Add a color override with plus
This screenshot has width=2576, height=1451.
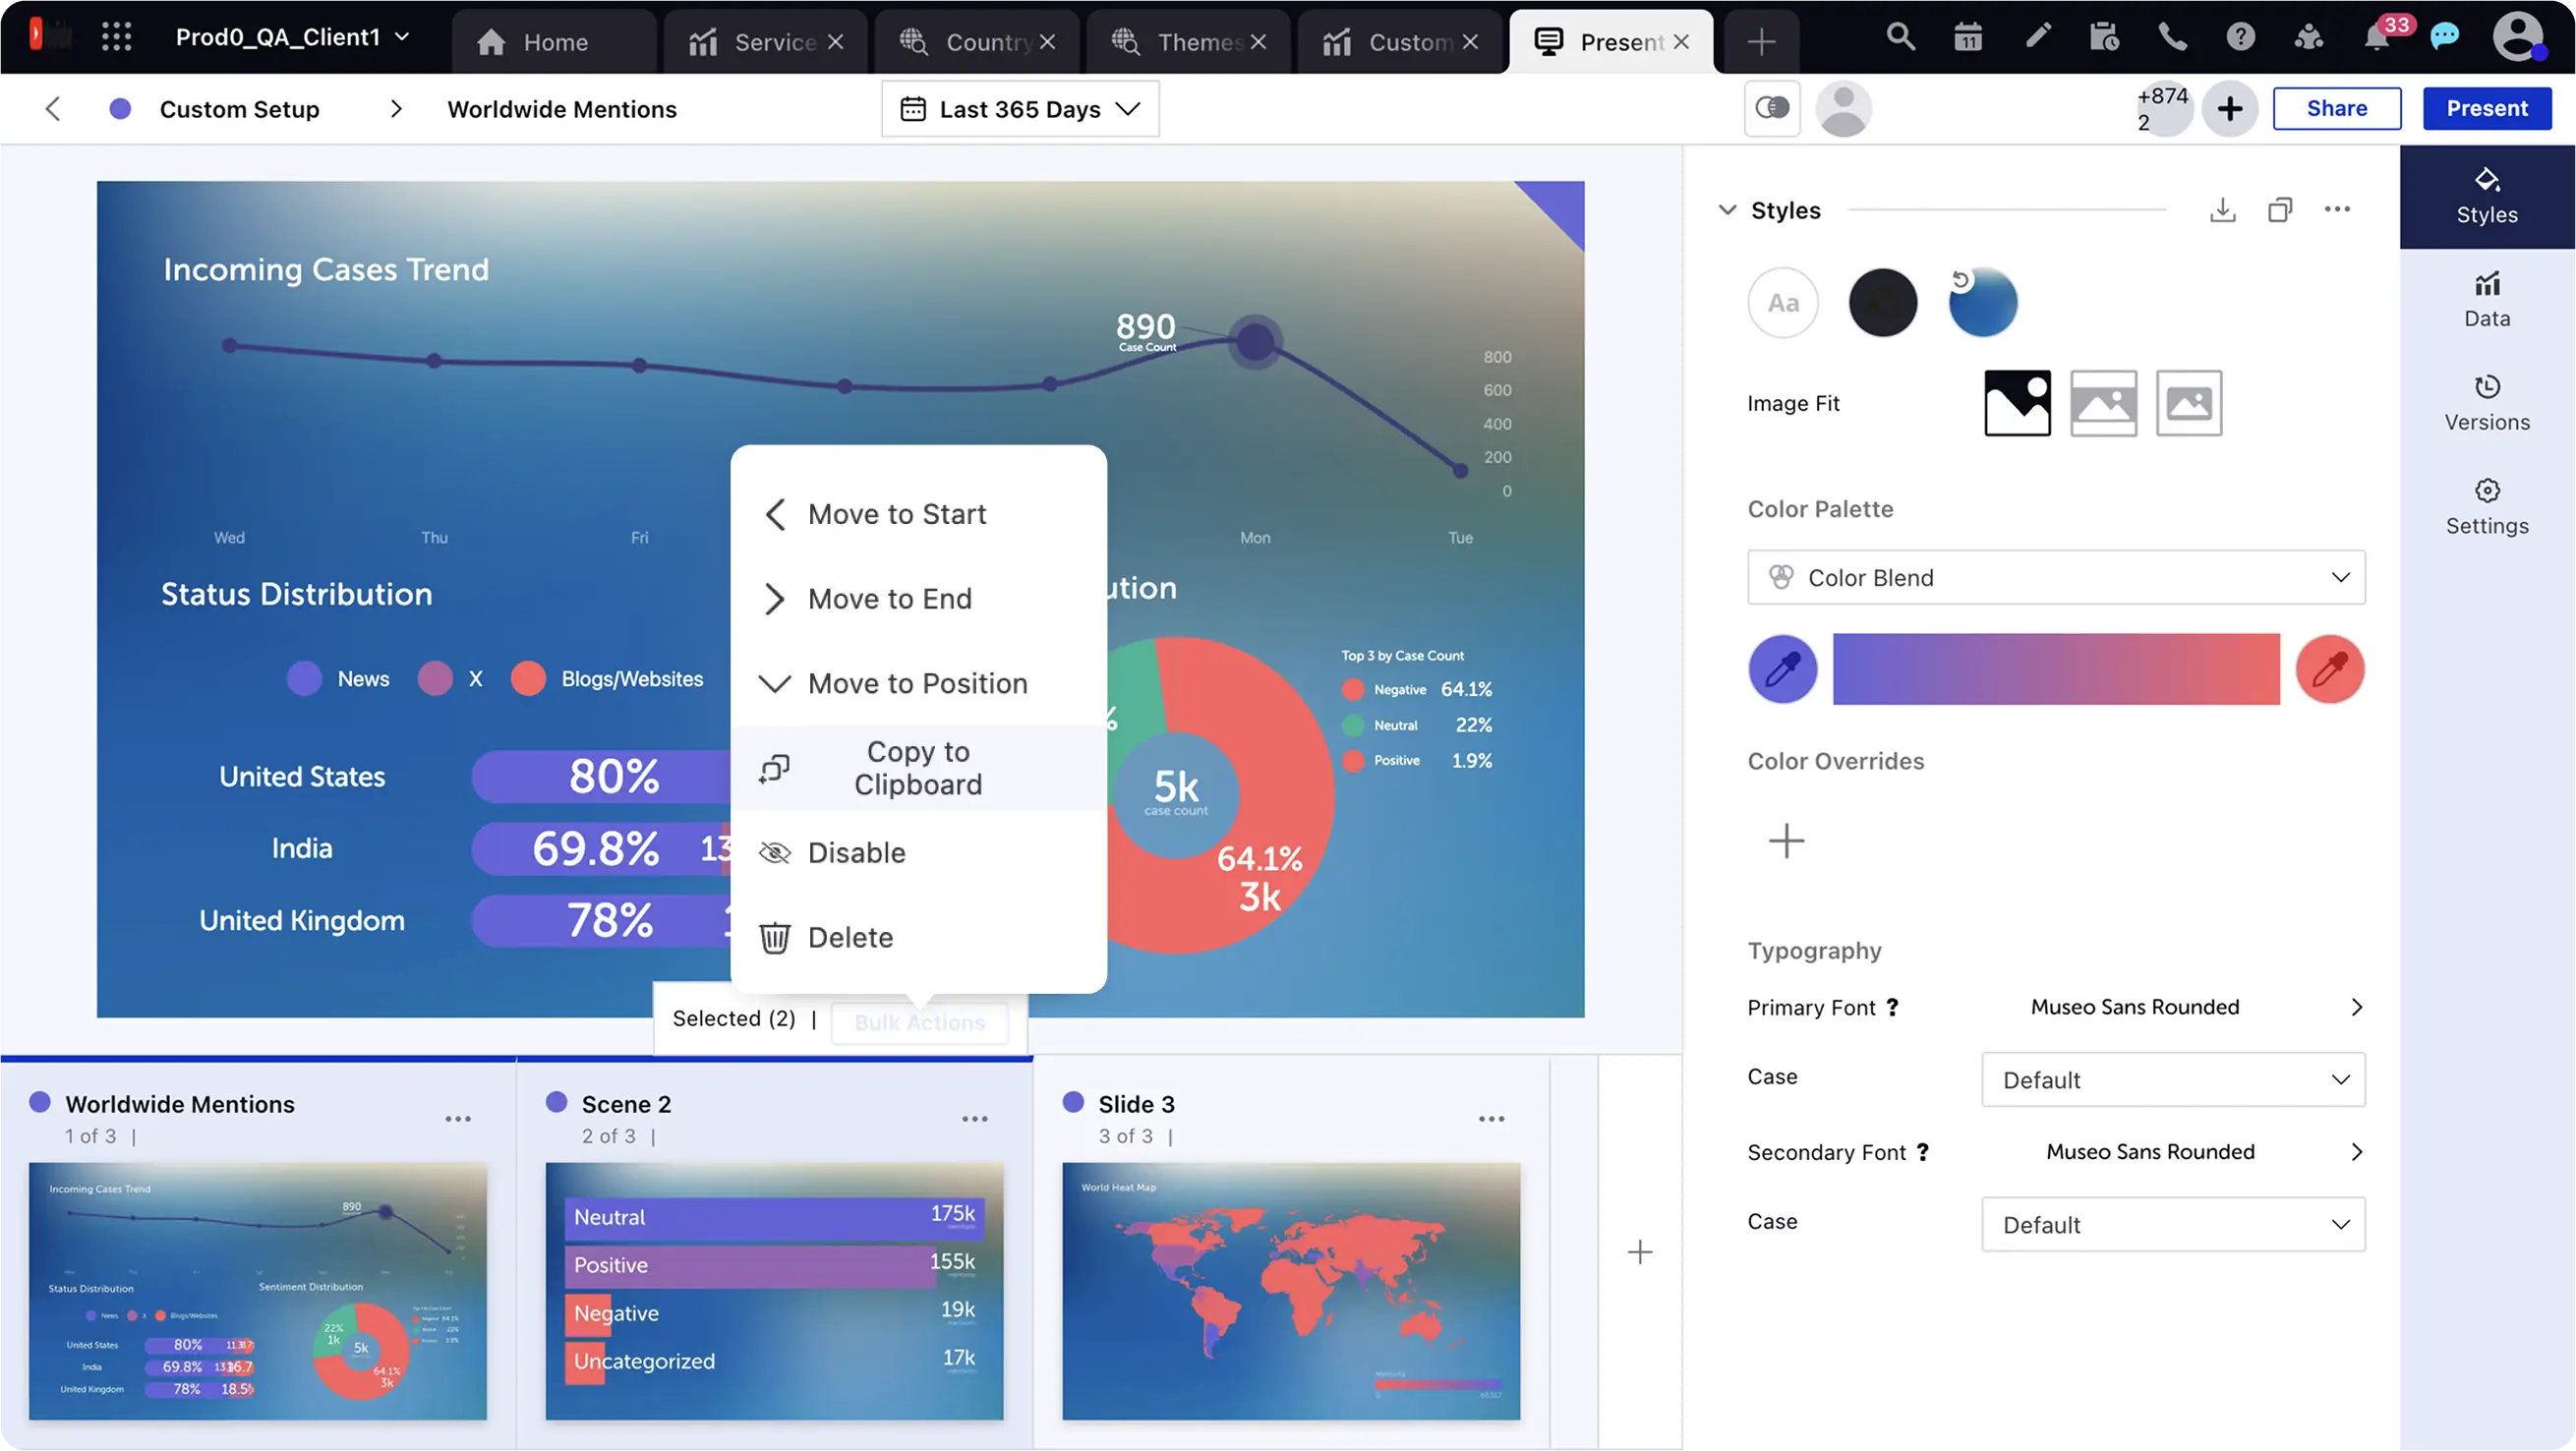point(1786,840)
